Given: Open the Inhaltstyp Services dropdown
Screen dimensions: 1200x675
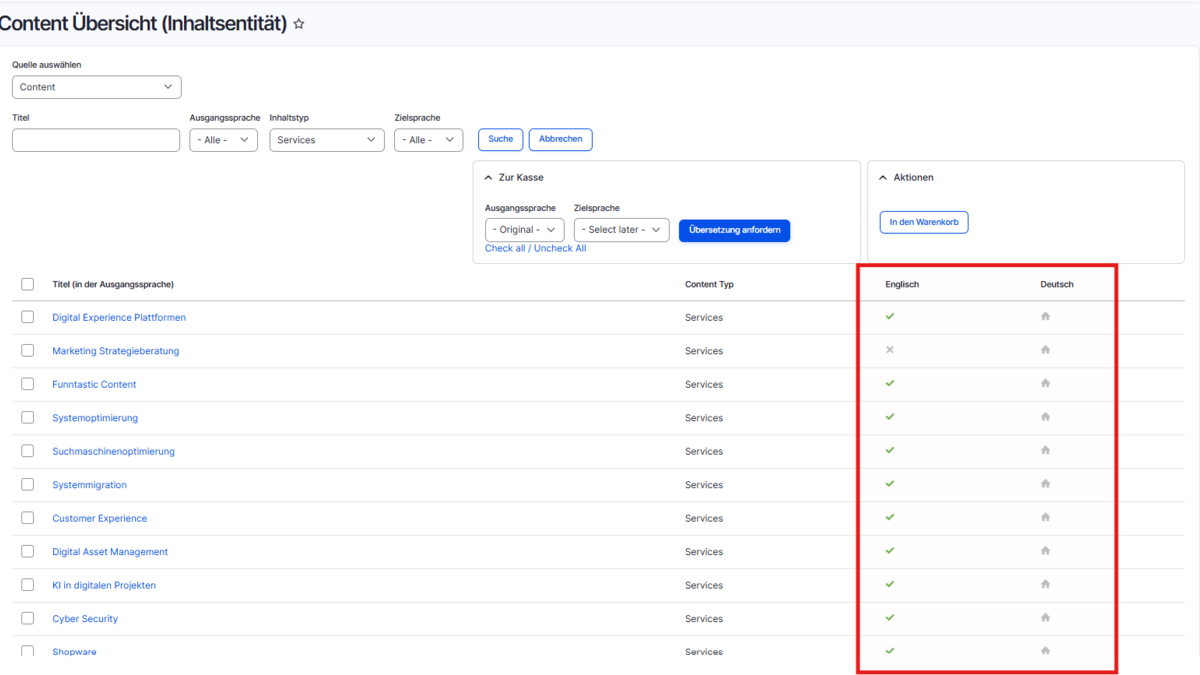Looking at the screenshot, I should [326, 140].
